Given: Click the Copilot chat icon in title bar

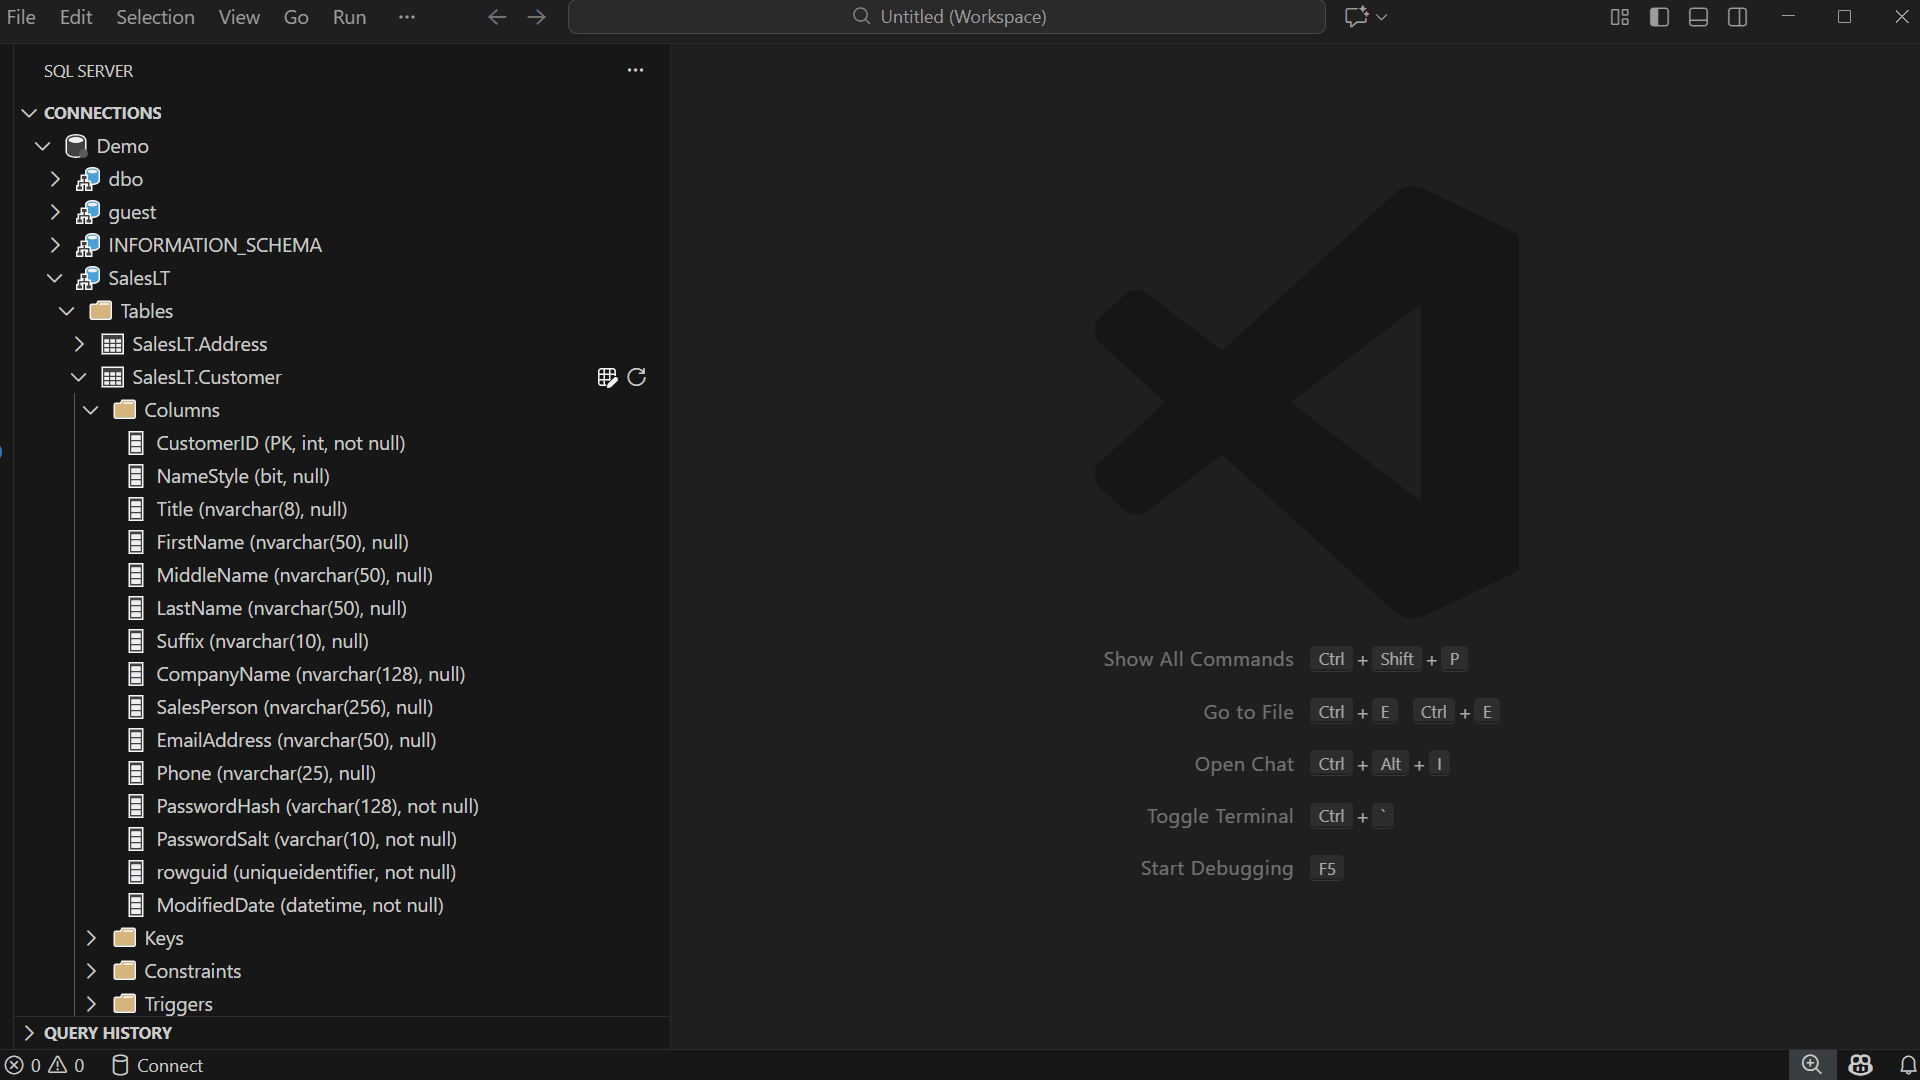Looking at the screenshot, I should [x=1356, y=17].
